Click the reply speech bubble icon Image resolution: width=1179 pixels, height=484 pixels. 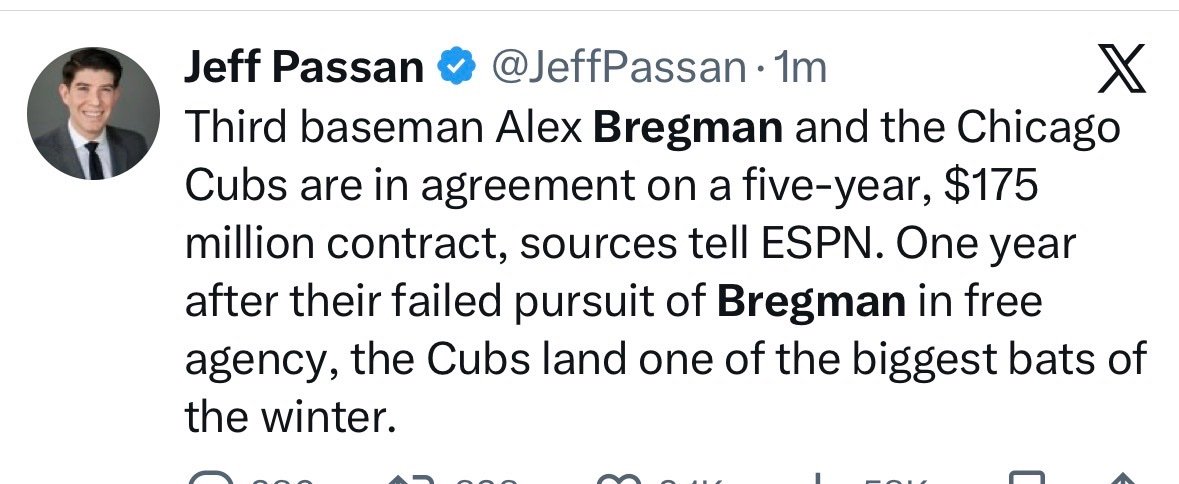[205, 478]
